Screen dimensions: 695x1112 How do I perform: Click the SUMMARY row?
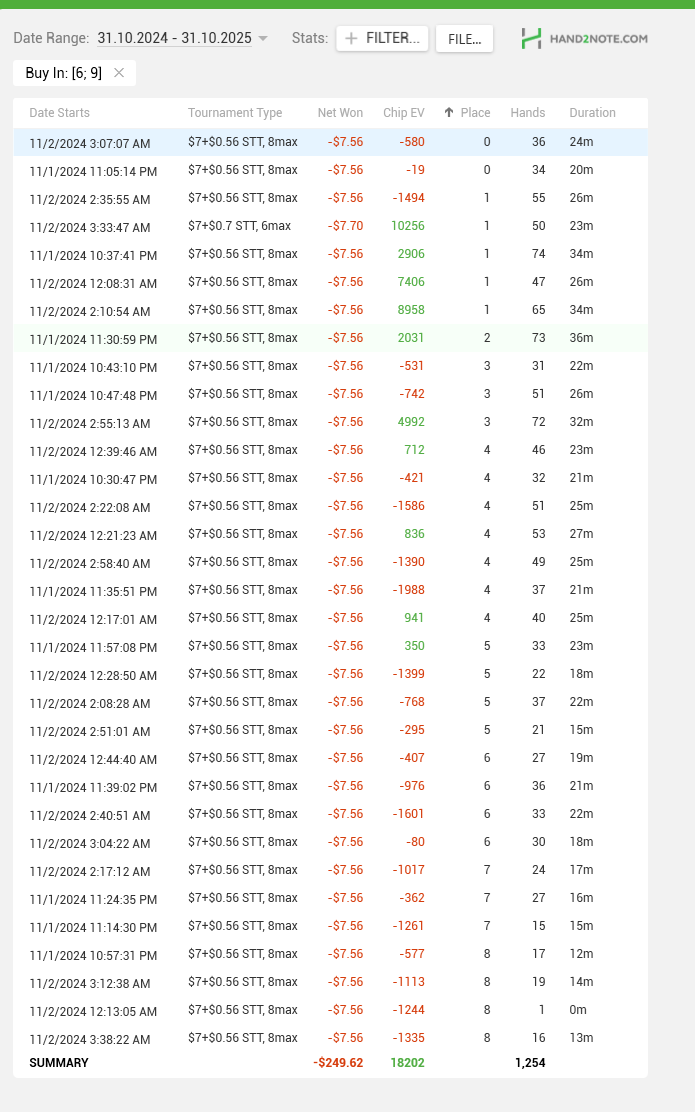59,1063
